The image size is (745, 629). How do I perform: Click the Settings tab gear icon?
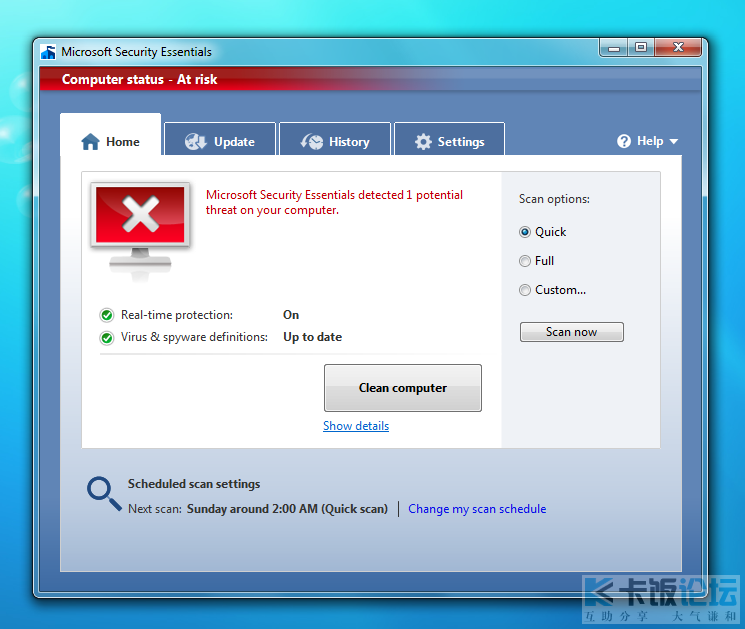point(423,142)
